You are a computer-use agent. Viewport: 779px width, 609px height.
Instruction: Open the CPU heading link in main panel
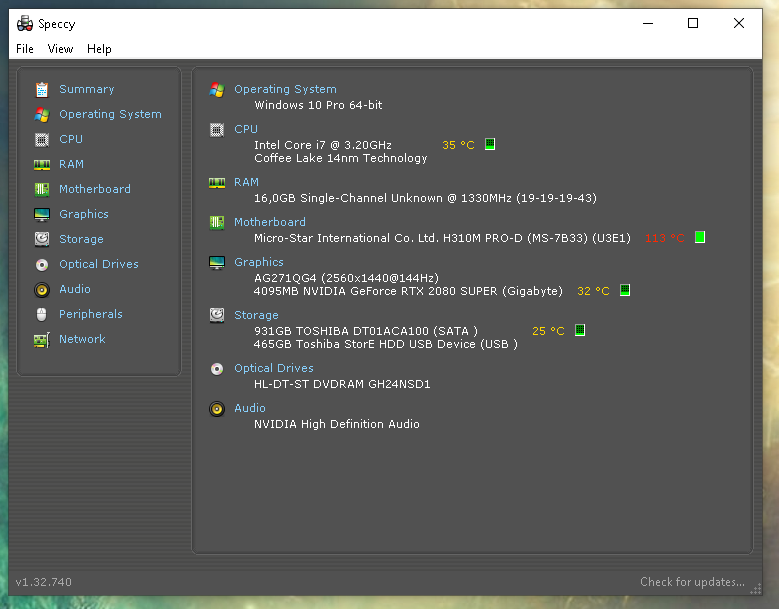coord(246,129)
